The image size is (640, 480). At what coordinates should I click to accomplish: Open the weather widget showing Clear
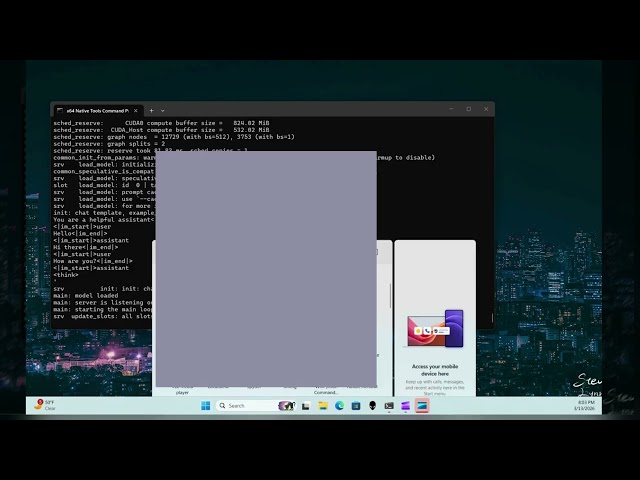(x=45, y=405)
